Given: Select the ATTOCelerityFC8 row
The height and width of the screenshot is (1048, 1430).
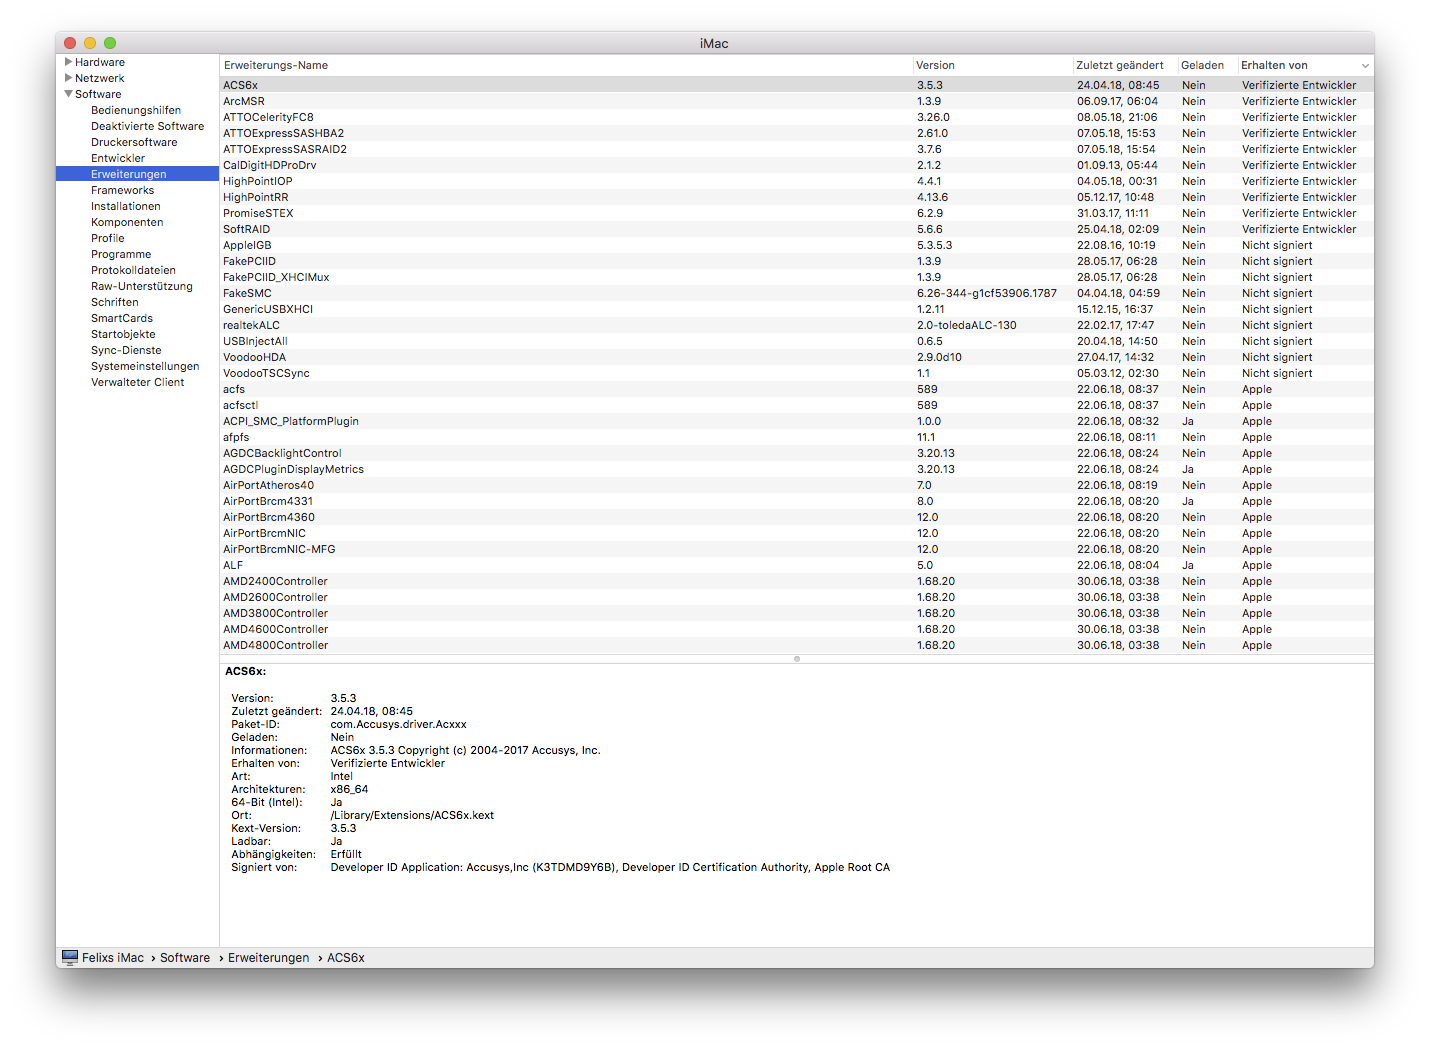Looking at the screenshot, I should (797, 117).
